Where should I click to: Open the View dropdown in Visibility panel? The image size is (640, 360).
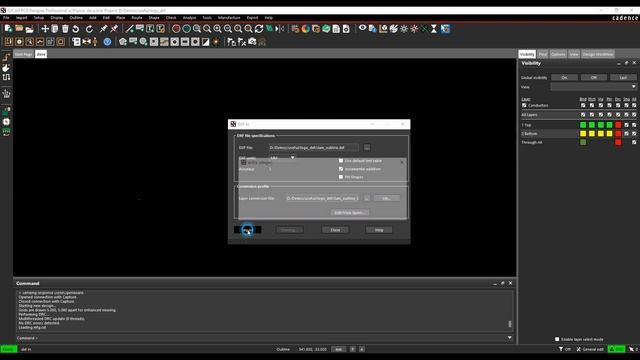click(x=593, y=87)
